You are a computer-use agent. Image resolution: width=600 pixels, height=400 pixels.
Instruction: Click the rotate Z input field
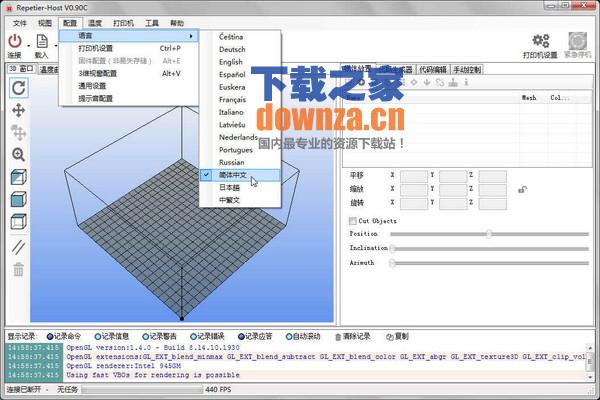point(492,204)
